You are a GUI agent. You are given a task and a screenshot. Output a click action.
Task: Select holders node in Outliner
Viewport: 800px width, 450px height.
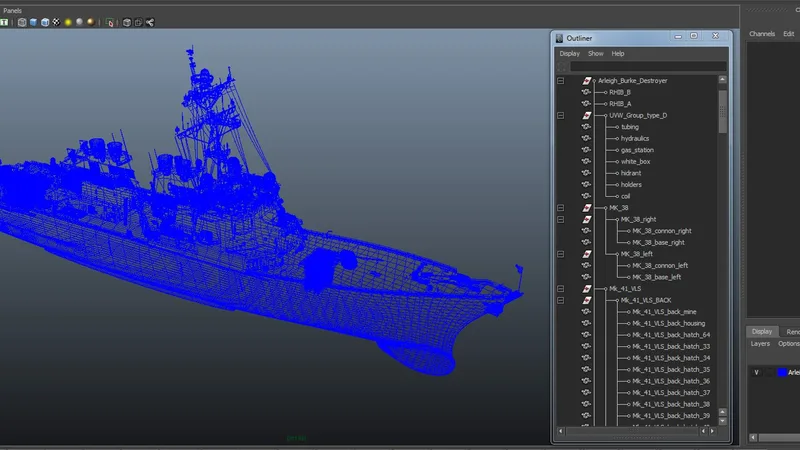point(631,185)
